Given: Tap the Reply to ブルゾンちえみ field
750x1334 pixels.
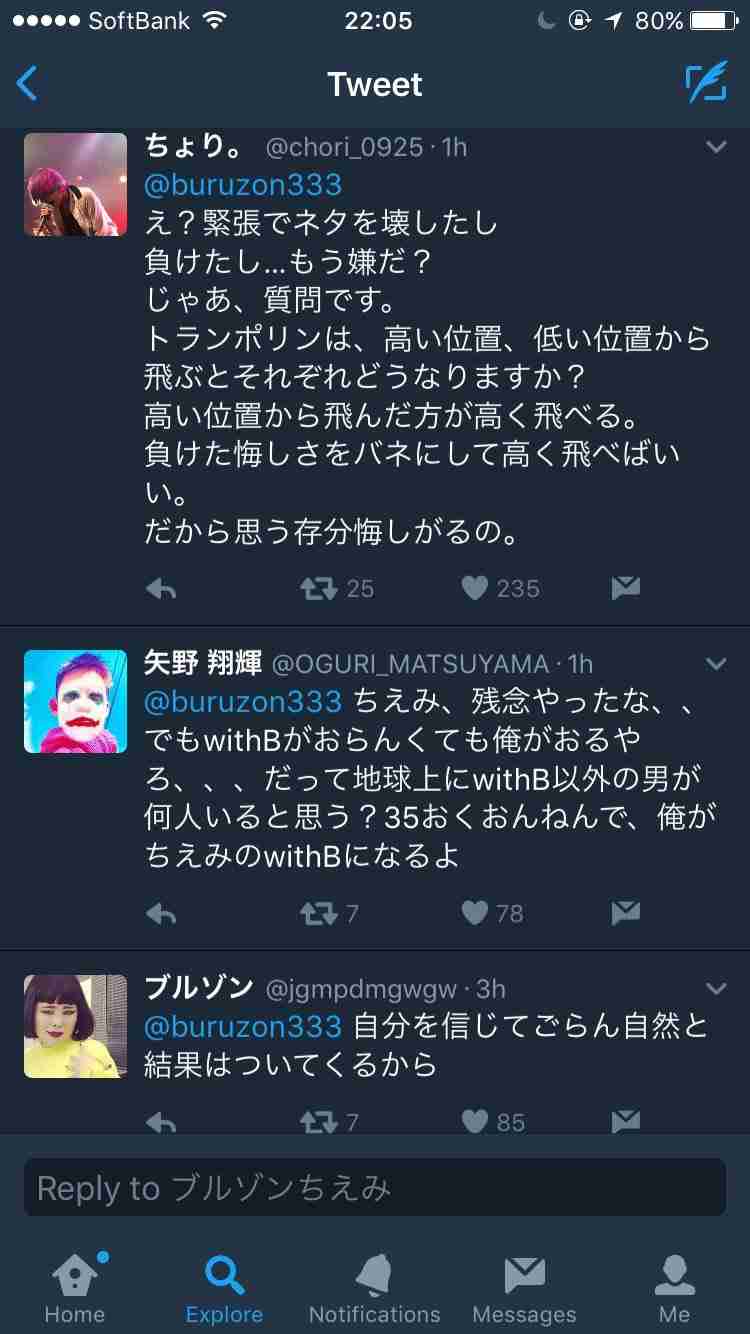Looking at the screenshot, I should tap(375, 1187).
